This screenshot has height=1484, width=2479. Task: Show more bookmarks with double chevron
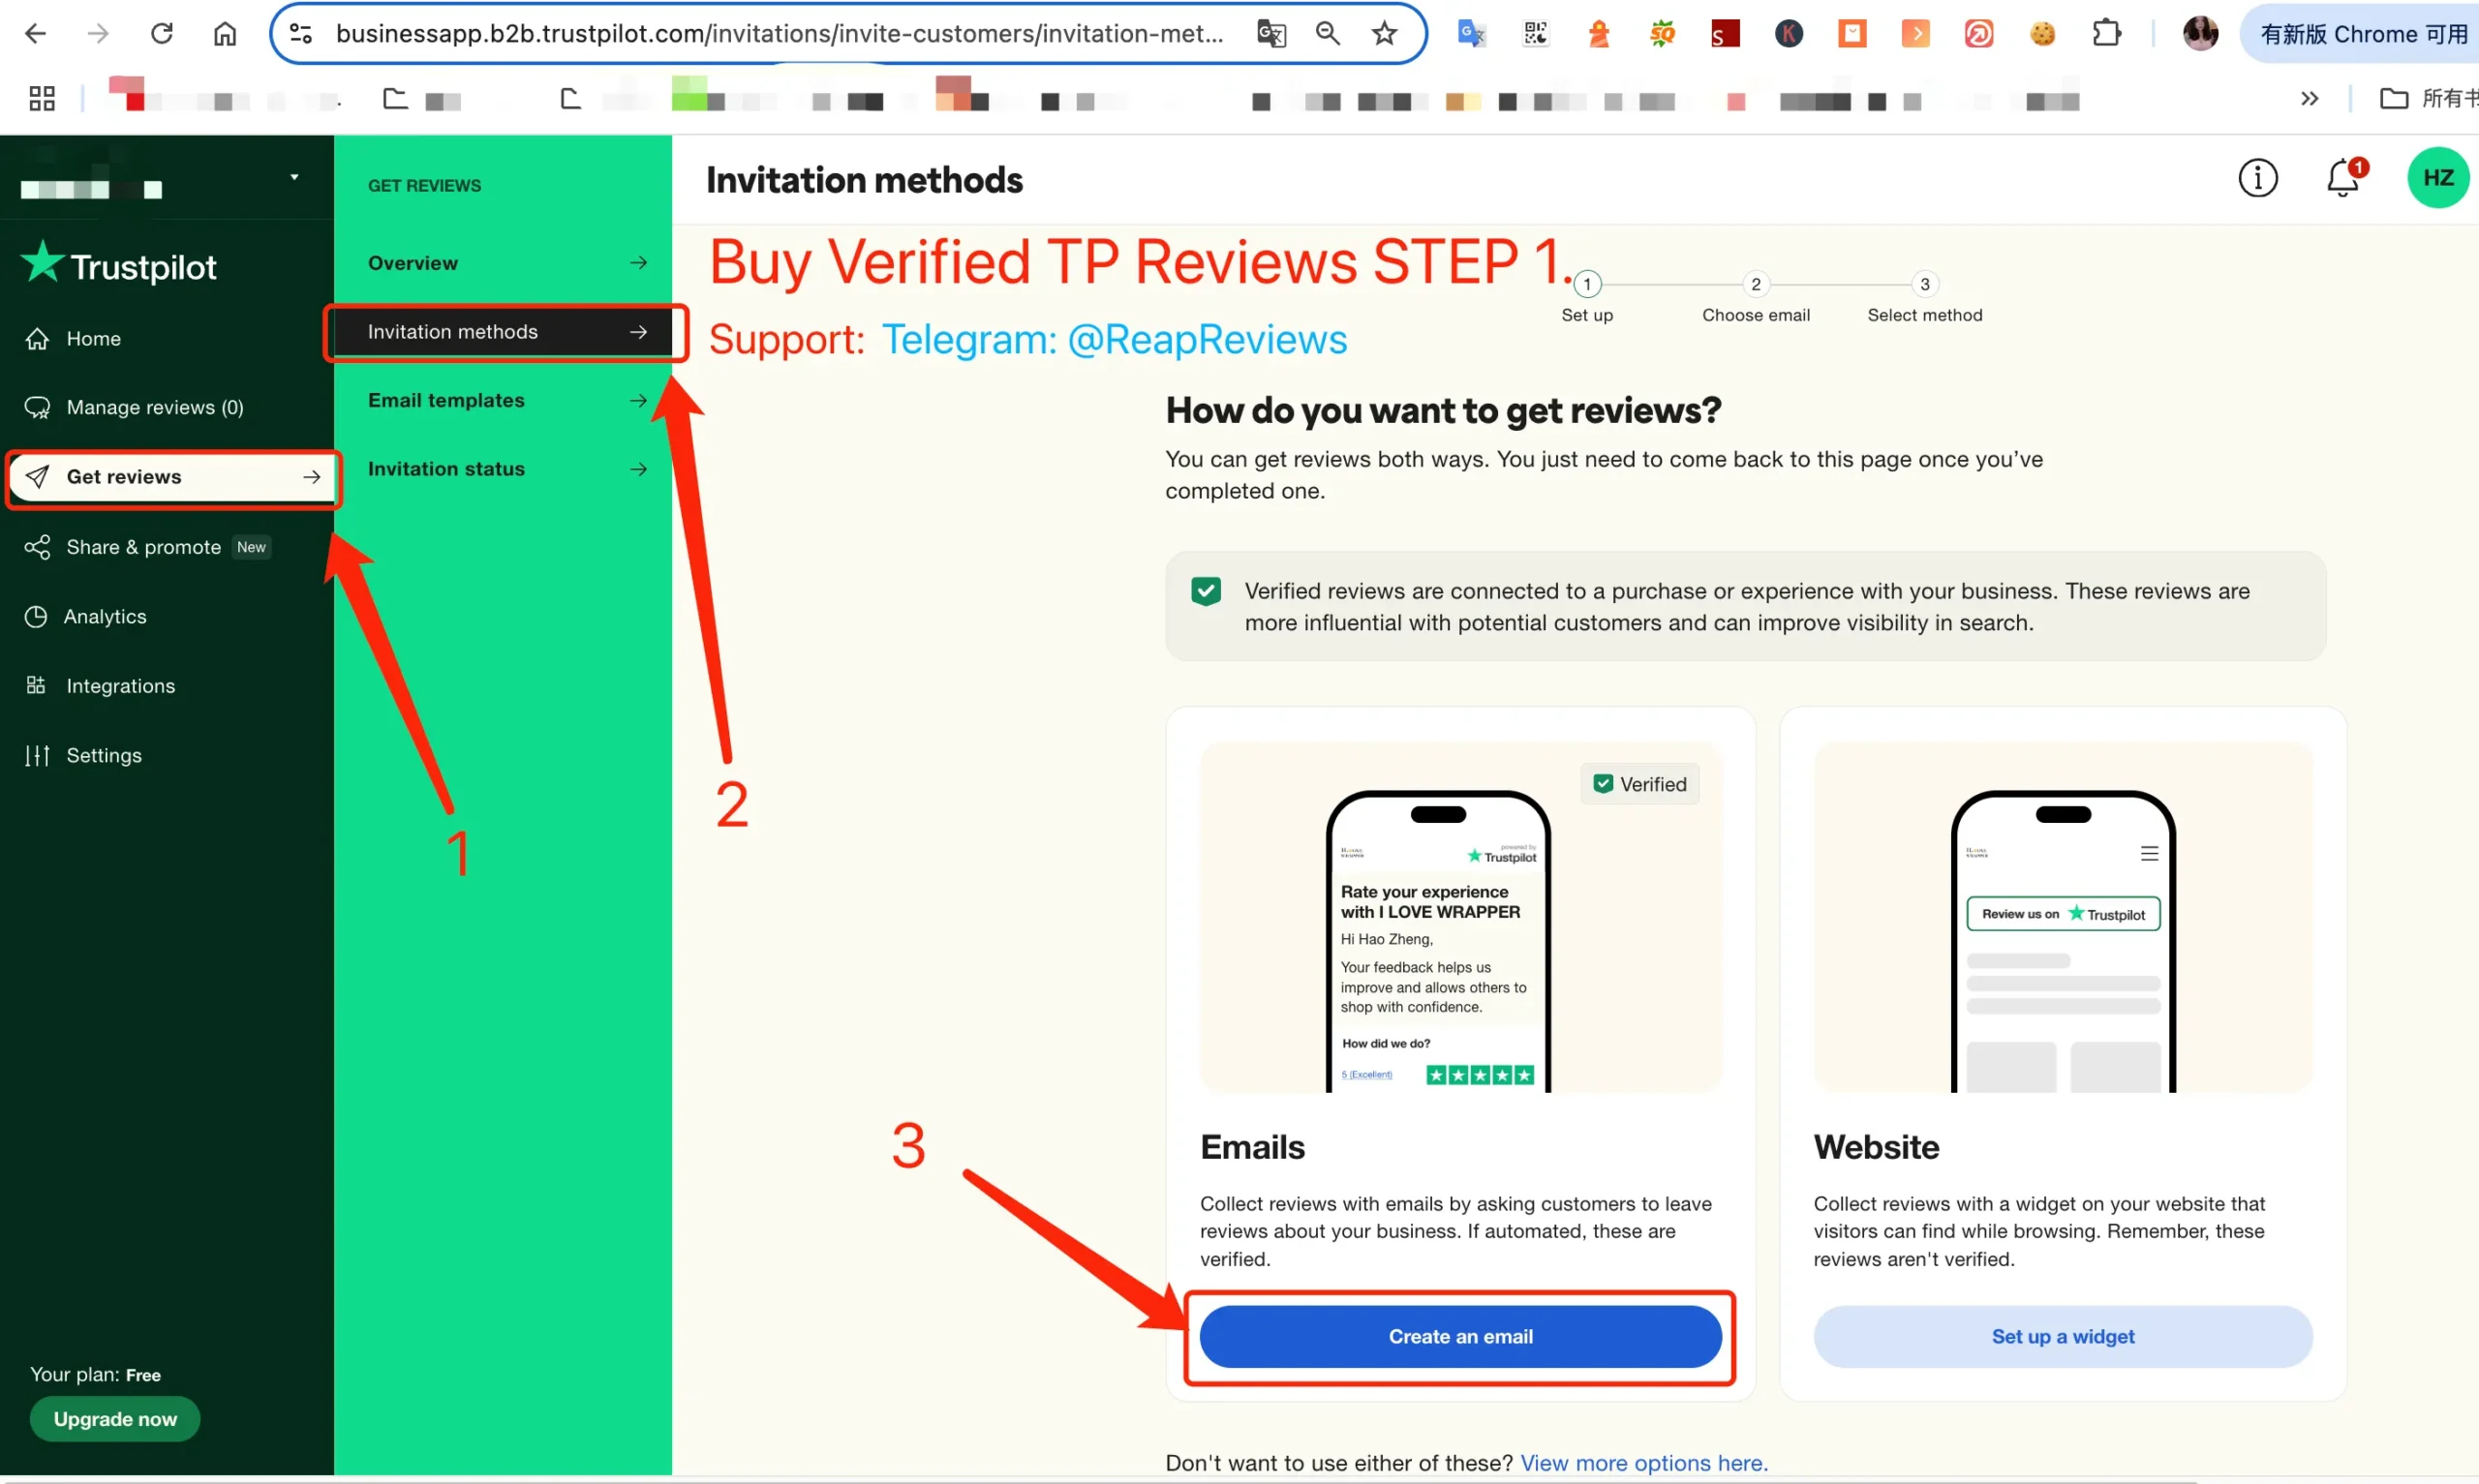pyautogui.click(x=2309, y=98)
